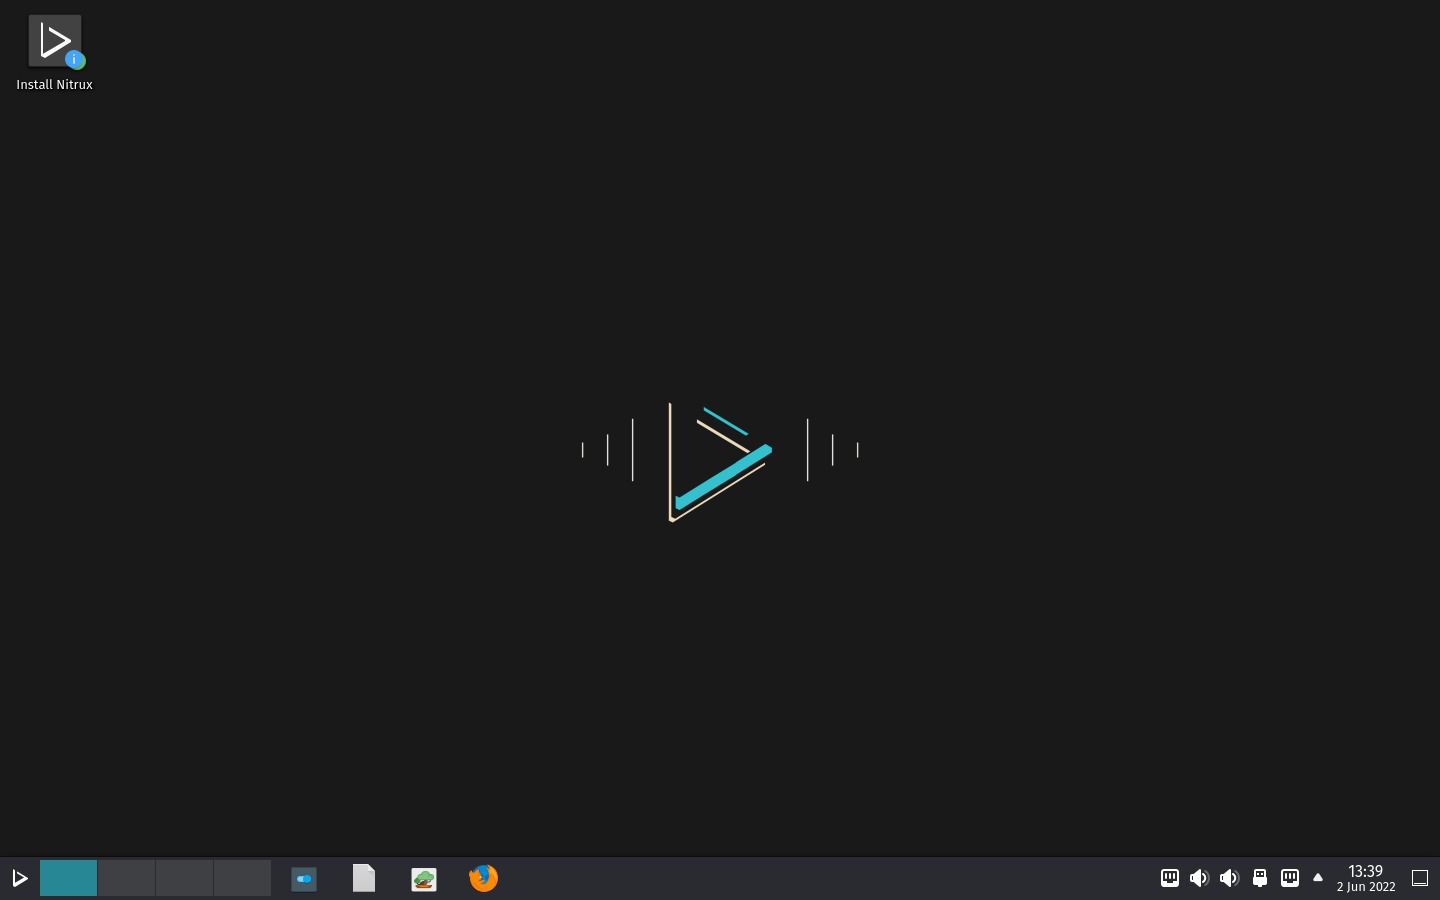This screenshot has width=1440, height=900.
Task: Open the volume icon next to the USB device icon
Action: click(1229, 878)
